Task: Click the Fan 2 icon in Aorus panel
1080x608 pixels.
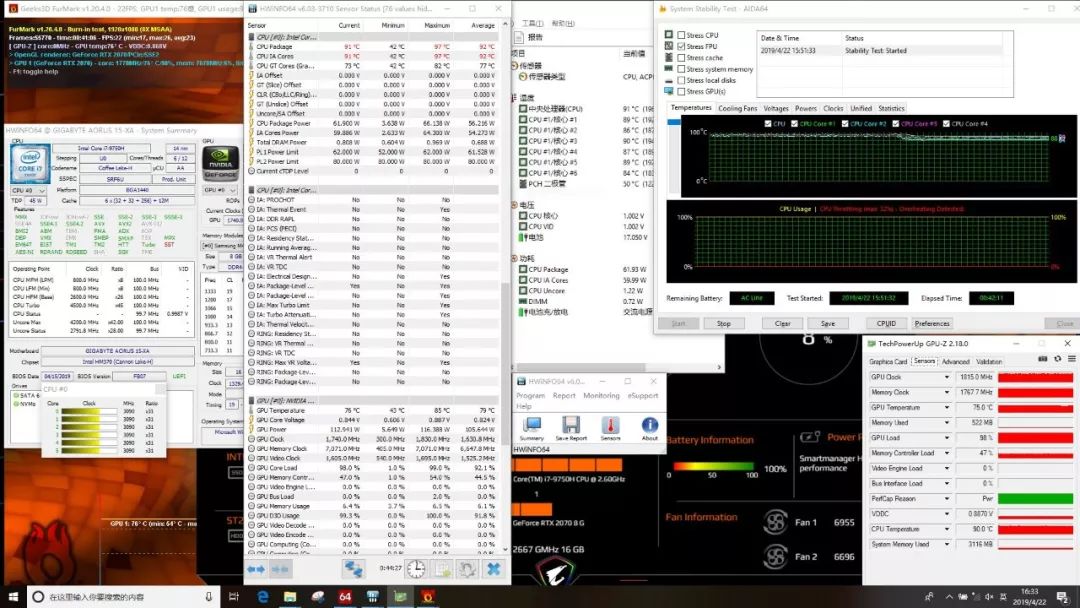Action: pyautogui.click(x=776, y=556)
